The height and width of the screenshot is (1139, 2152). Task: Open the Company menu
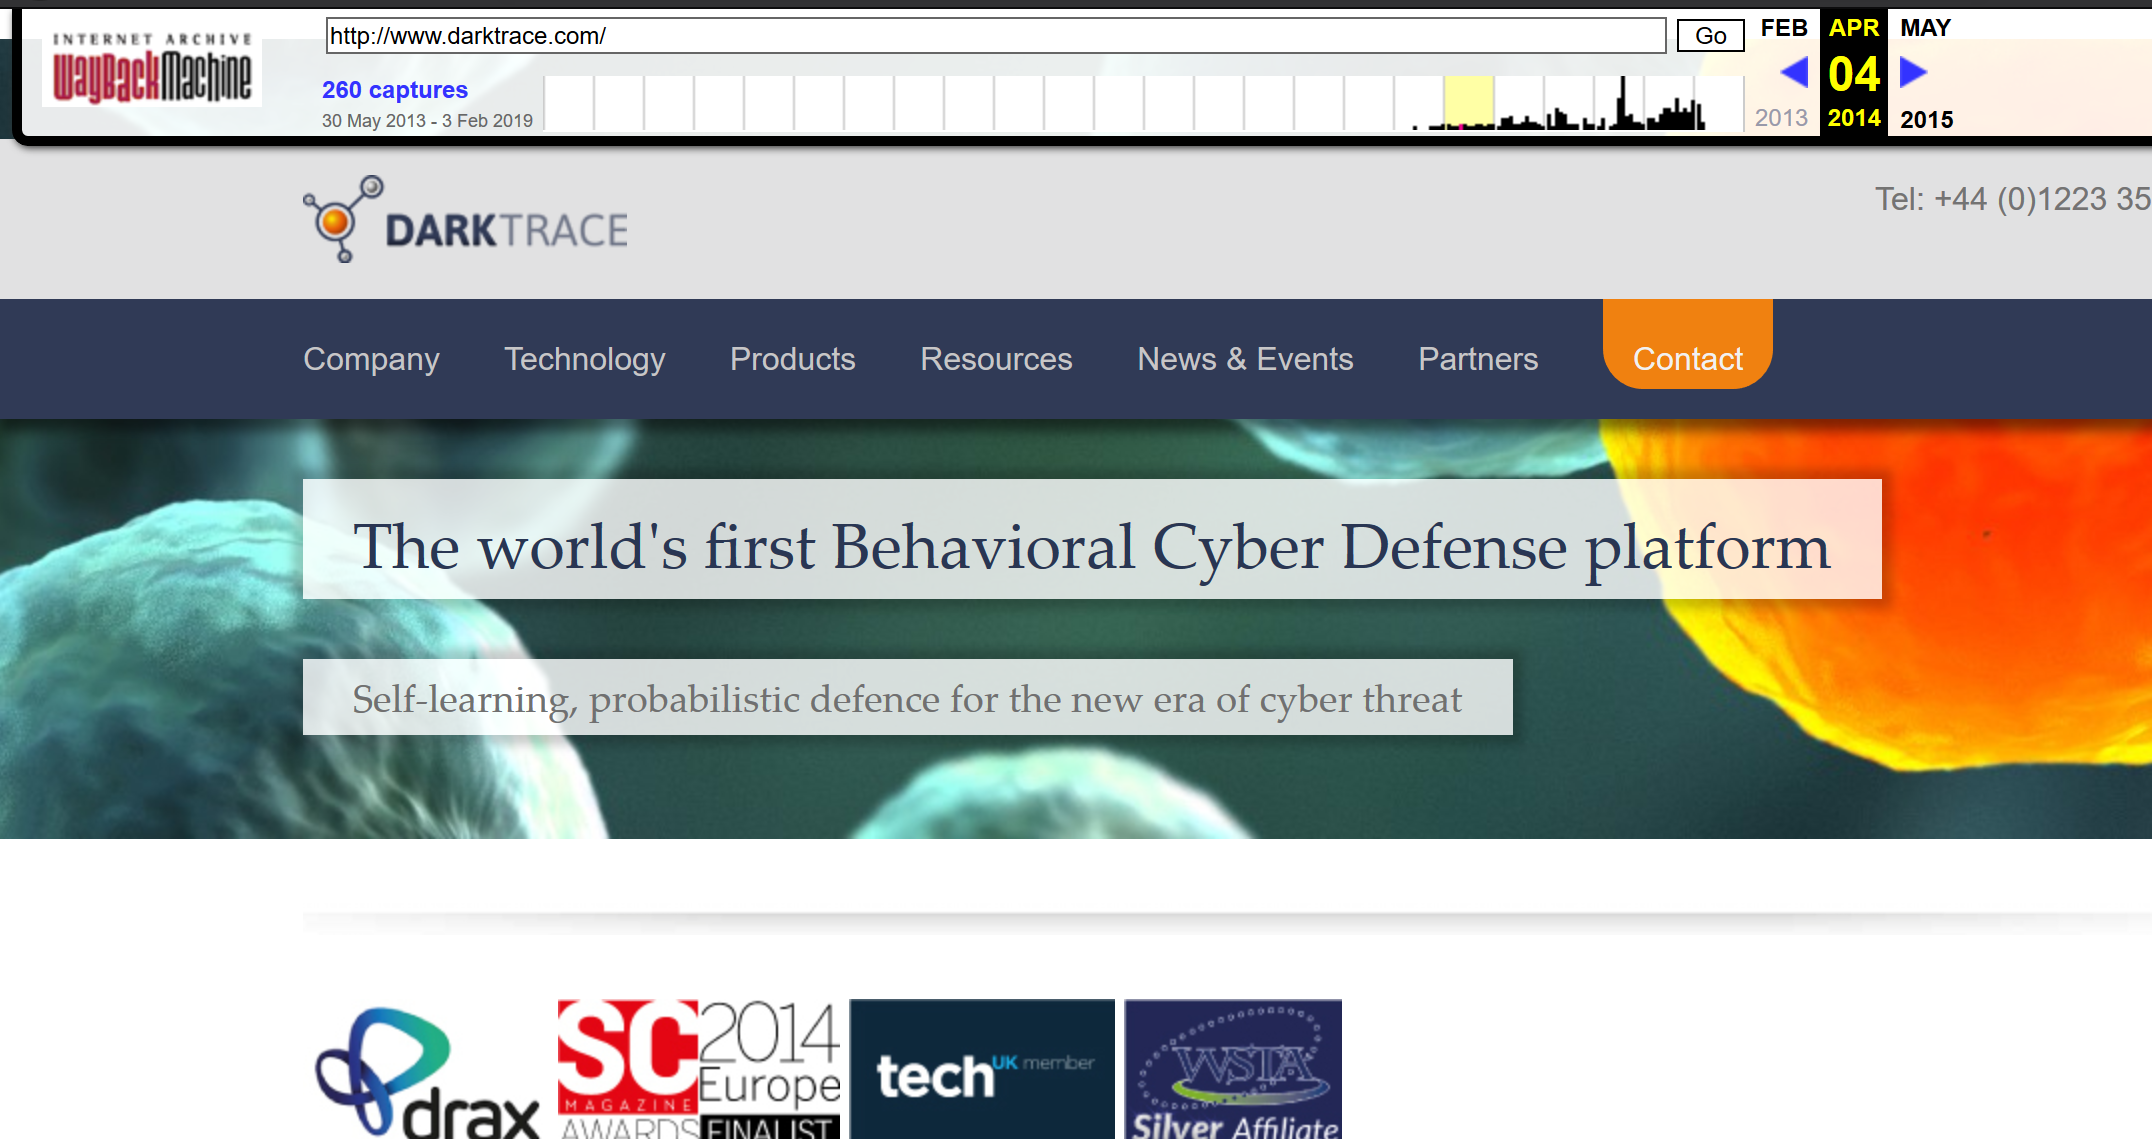371,359
